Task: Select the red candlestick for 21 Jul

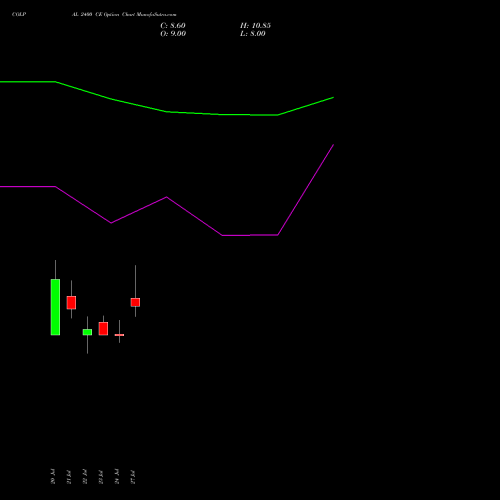Action: (71, 302)
